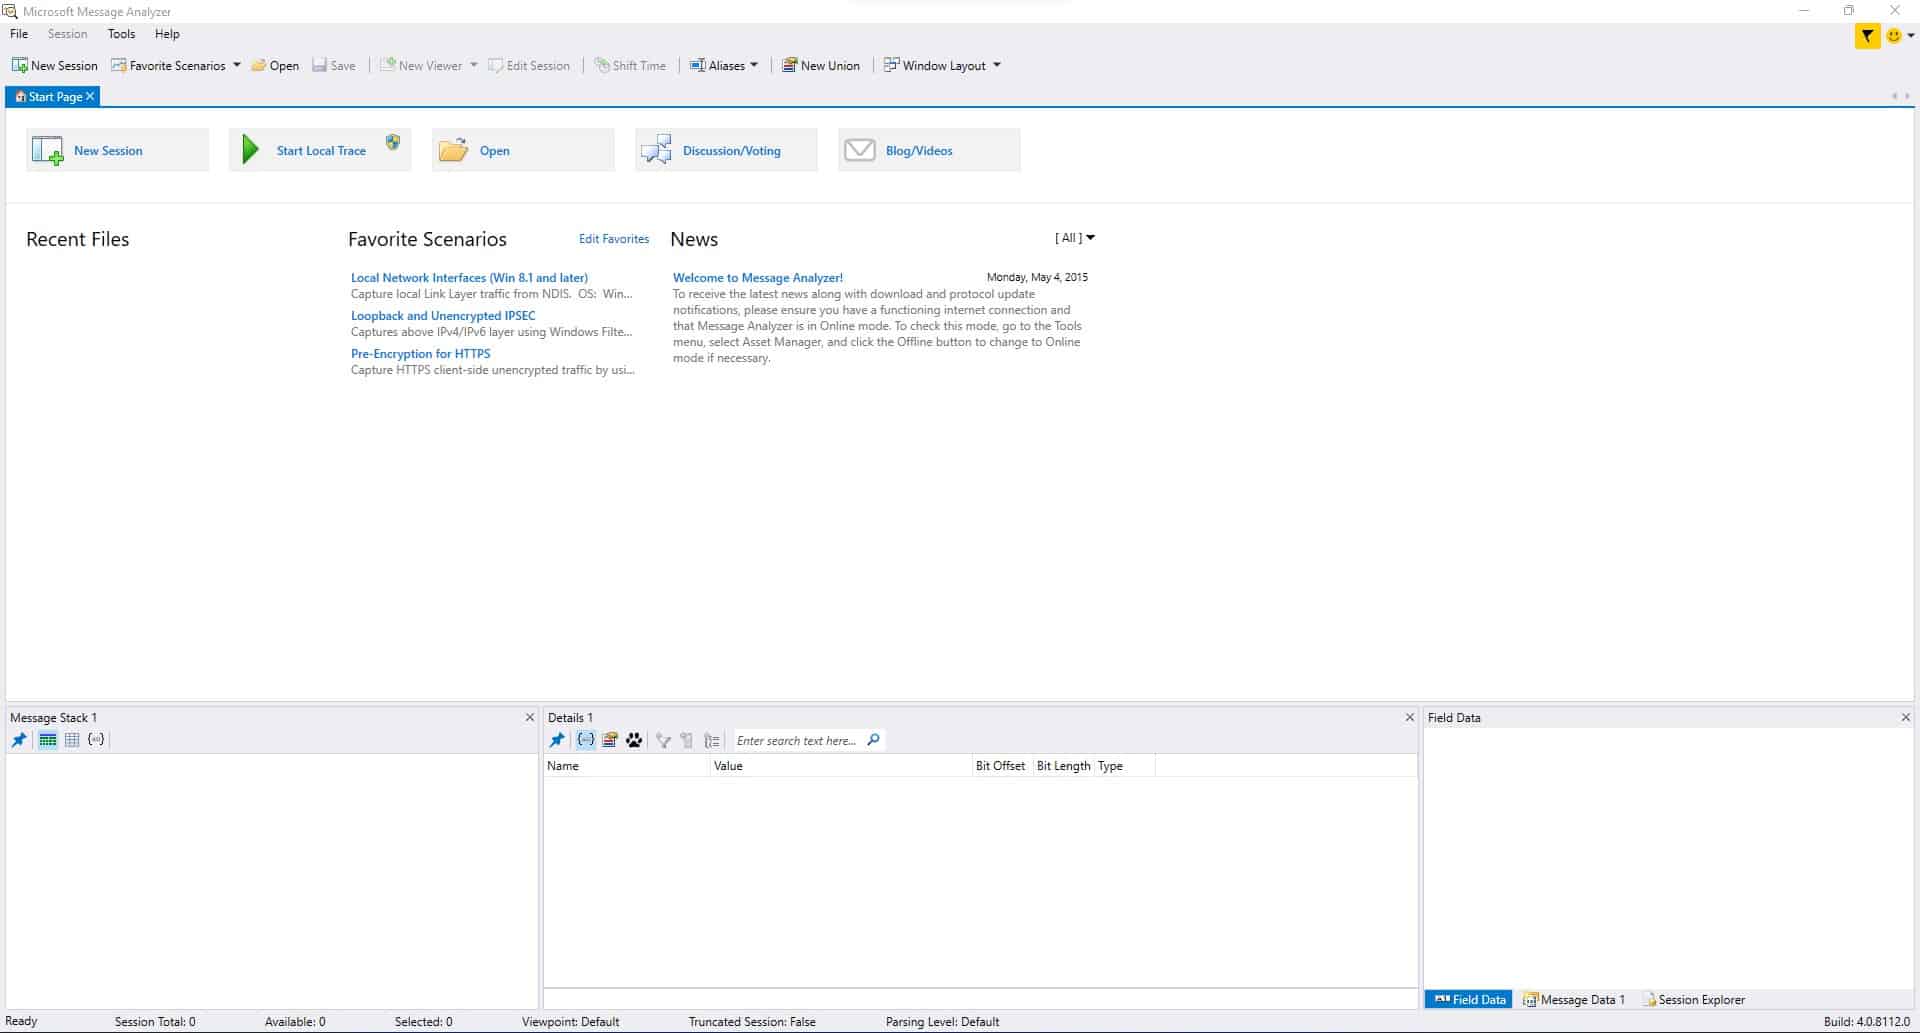The image size is (1920, 1033).
Task: Click the braces icon in Message Stack toolbar
Action: (96, 740)
